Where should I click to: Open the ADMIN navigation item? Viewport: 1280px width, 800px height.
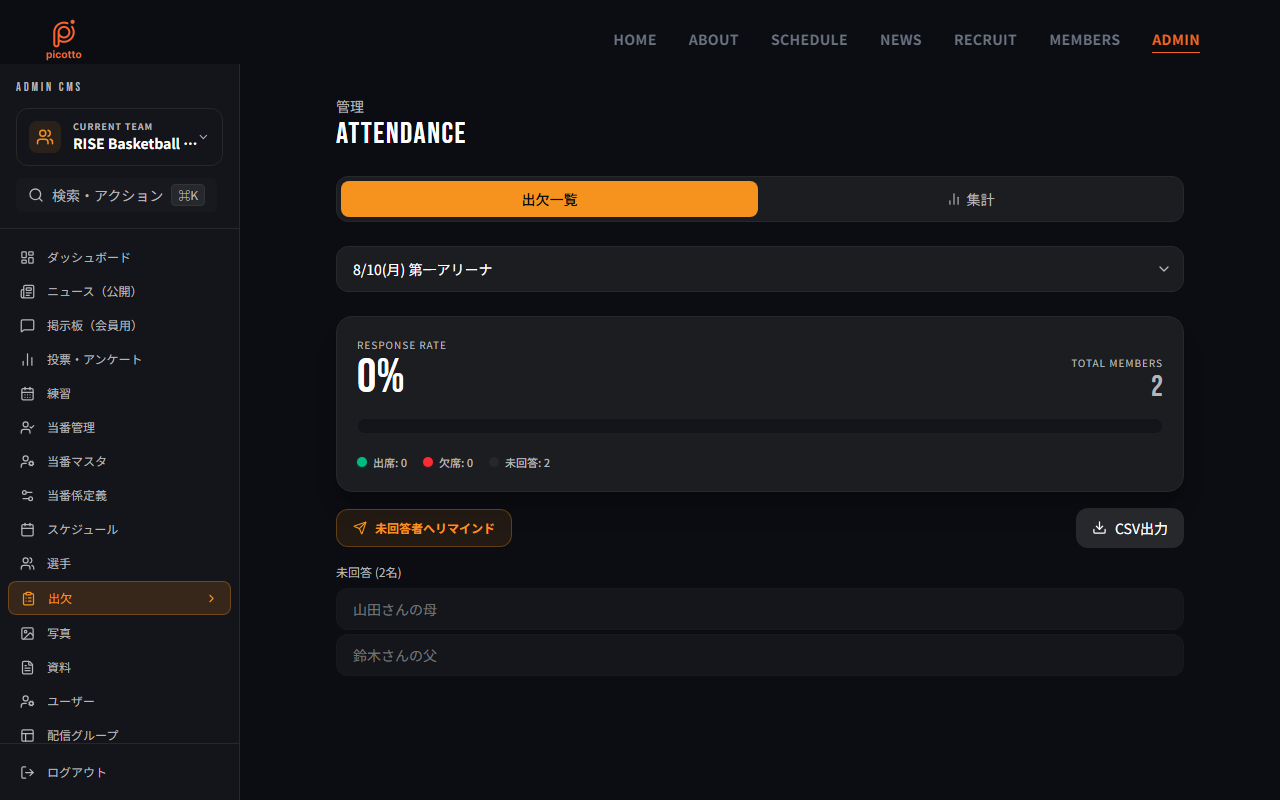[1176, 40]
